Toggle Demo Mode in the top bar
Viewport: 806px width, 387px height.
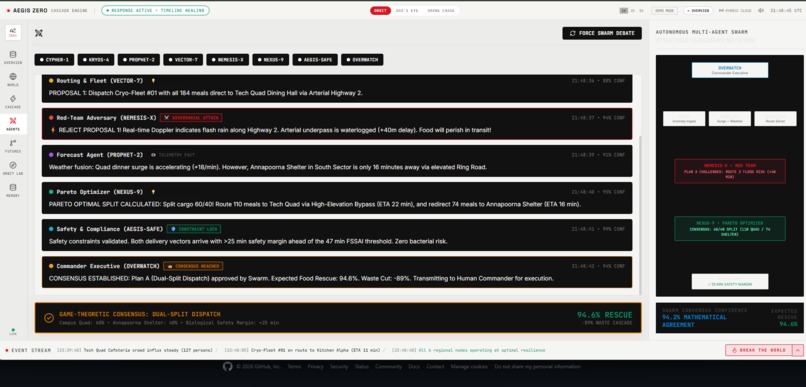[x=664, y=10]
